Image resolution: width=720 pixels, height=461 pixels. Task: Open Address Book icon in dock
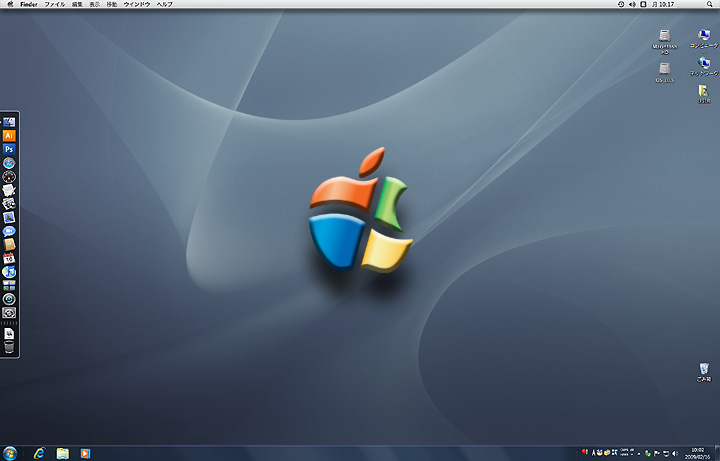(x=9, y=245)
